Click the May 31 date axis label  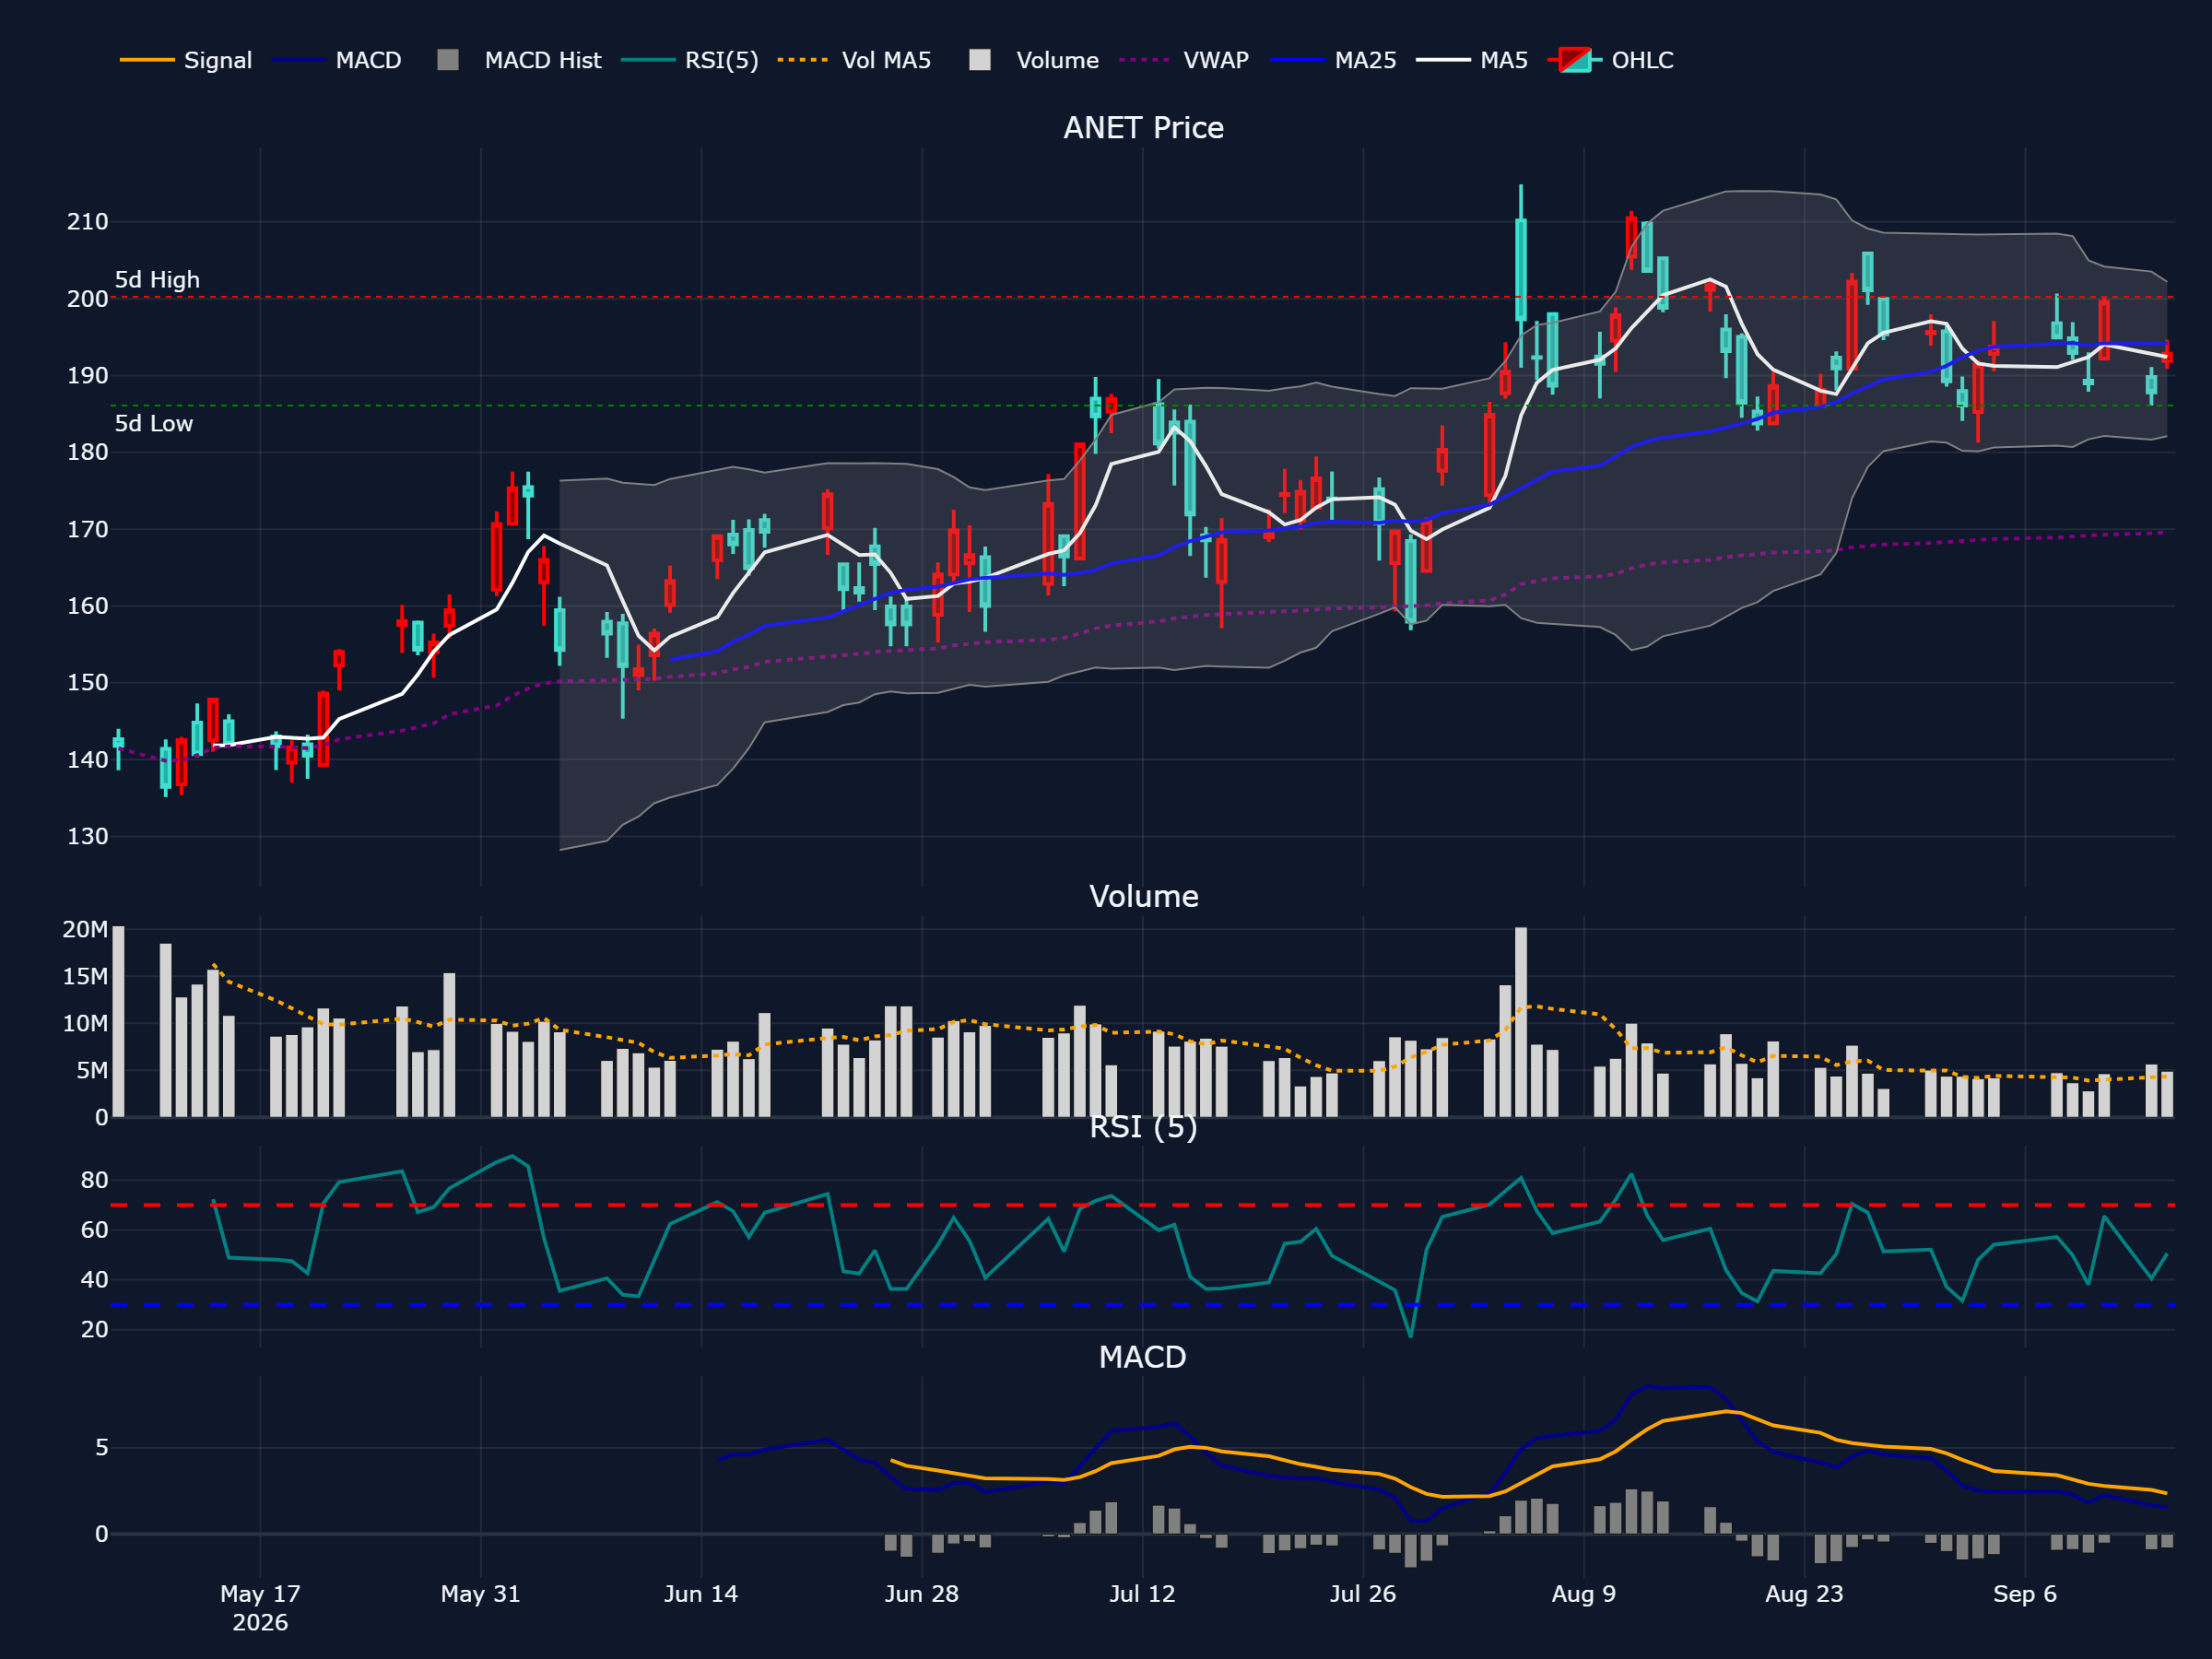(x=481, y=1594)
